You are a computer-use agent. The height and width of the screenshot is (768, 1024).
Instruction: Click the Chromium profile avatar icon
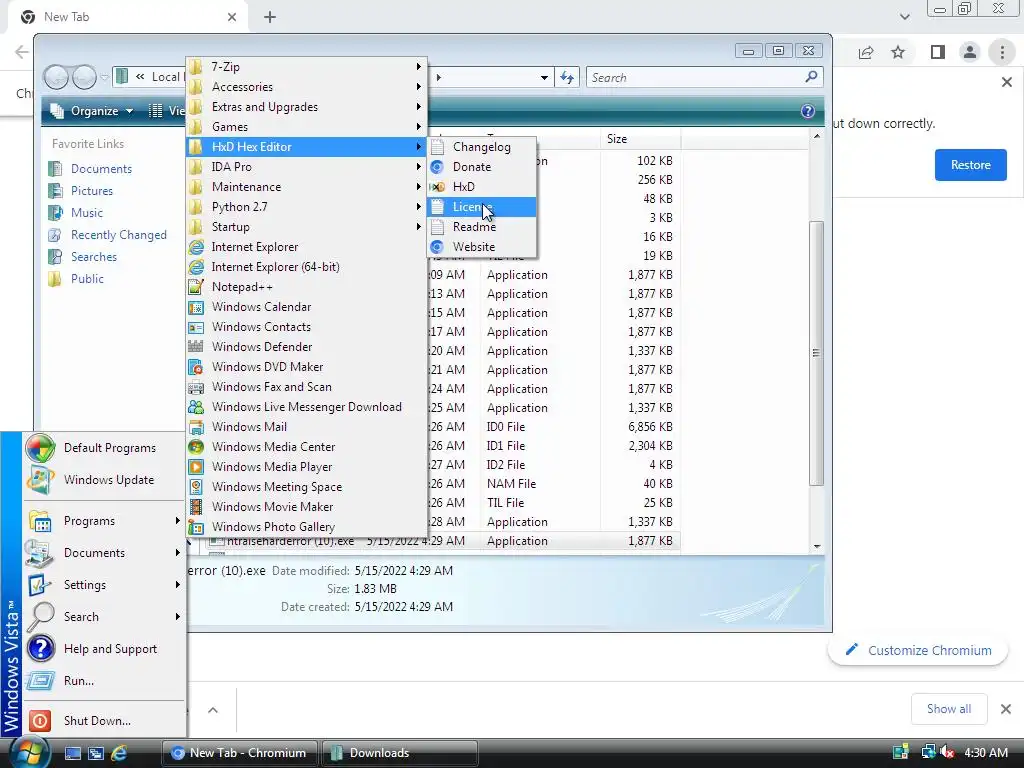tap(970, 52)
